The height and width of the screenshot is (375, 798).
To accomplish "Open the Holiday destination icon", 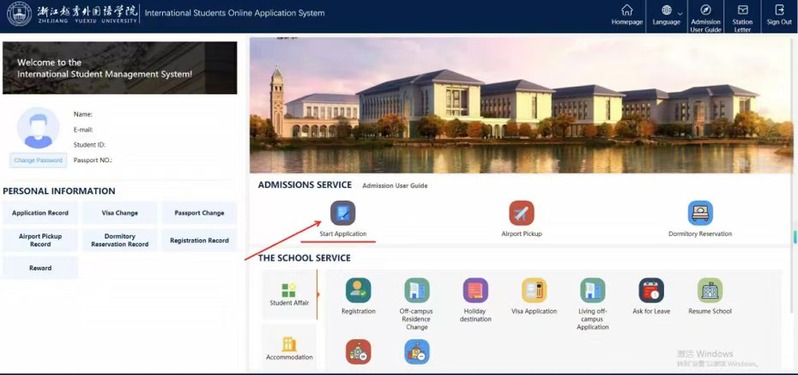I will (475, 291).
